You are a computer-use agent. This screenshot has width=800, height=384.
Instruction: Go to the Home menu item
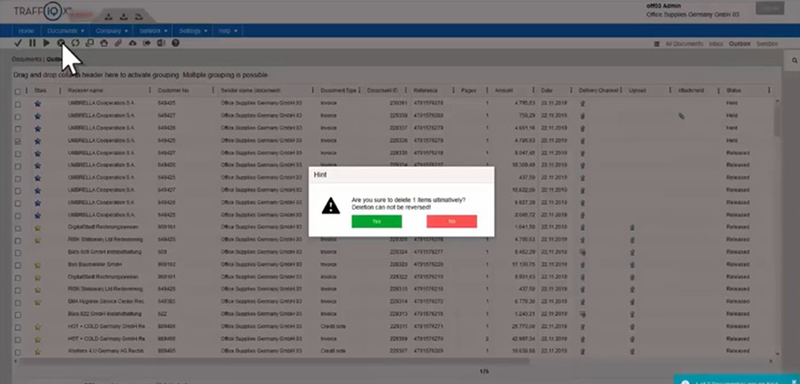tap(26, 31)
